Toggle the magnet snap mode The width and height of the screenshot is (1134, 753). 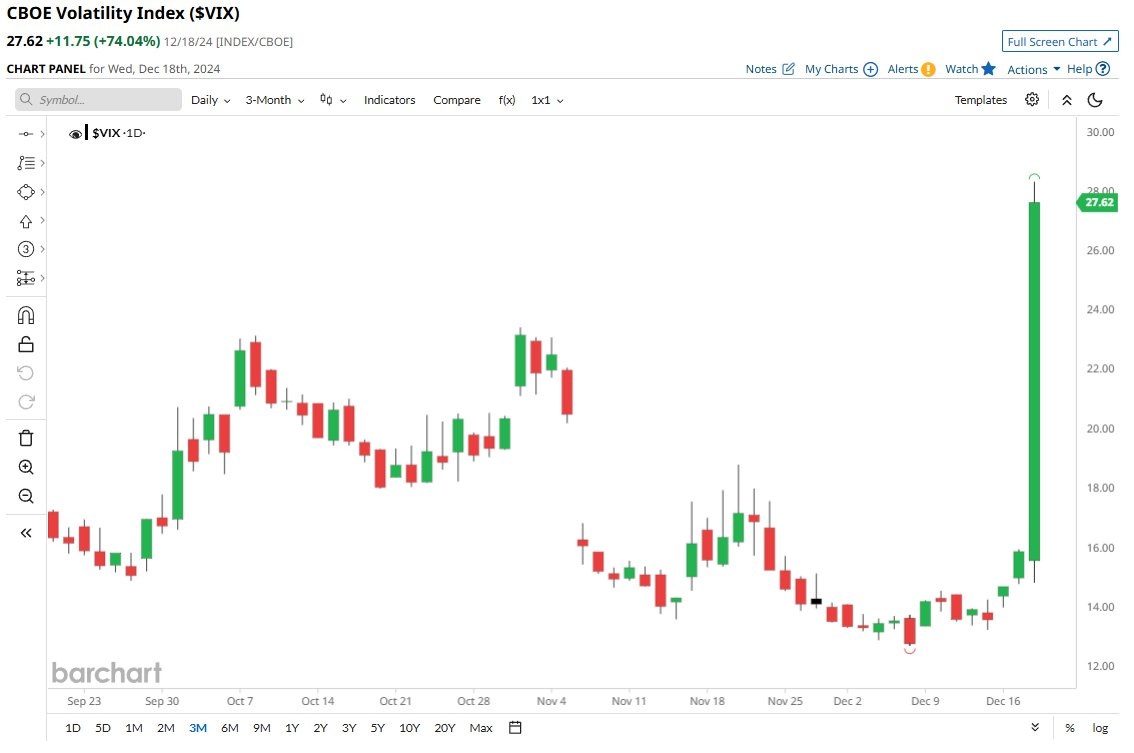[26, 315]
